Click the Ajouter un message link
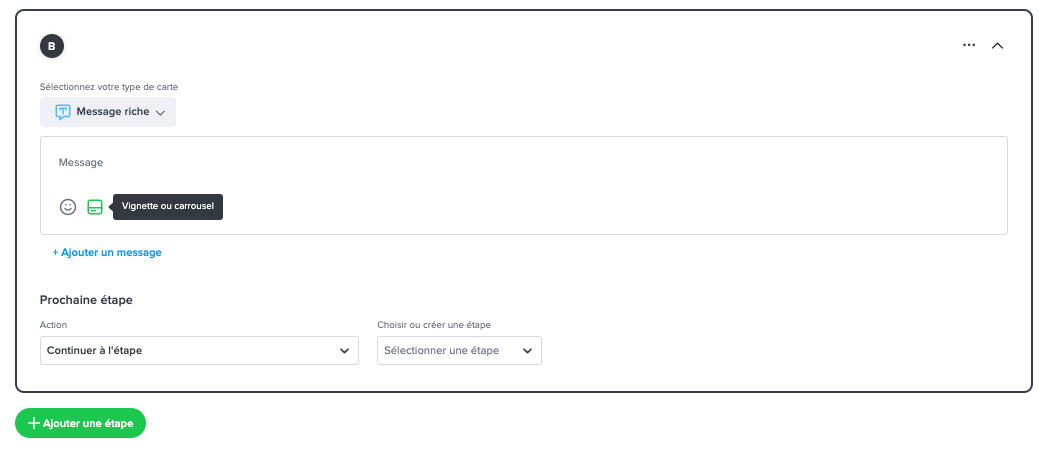 click(x=107, y=253)
